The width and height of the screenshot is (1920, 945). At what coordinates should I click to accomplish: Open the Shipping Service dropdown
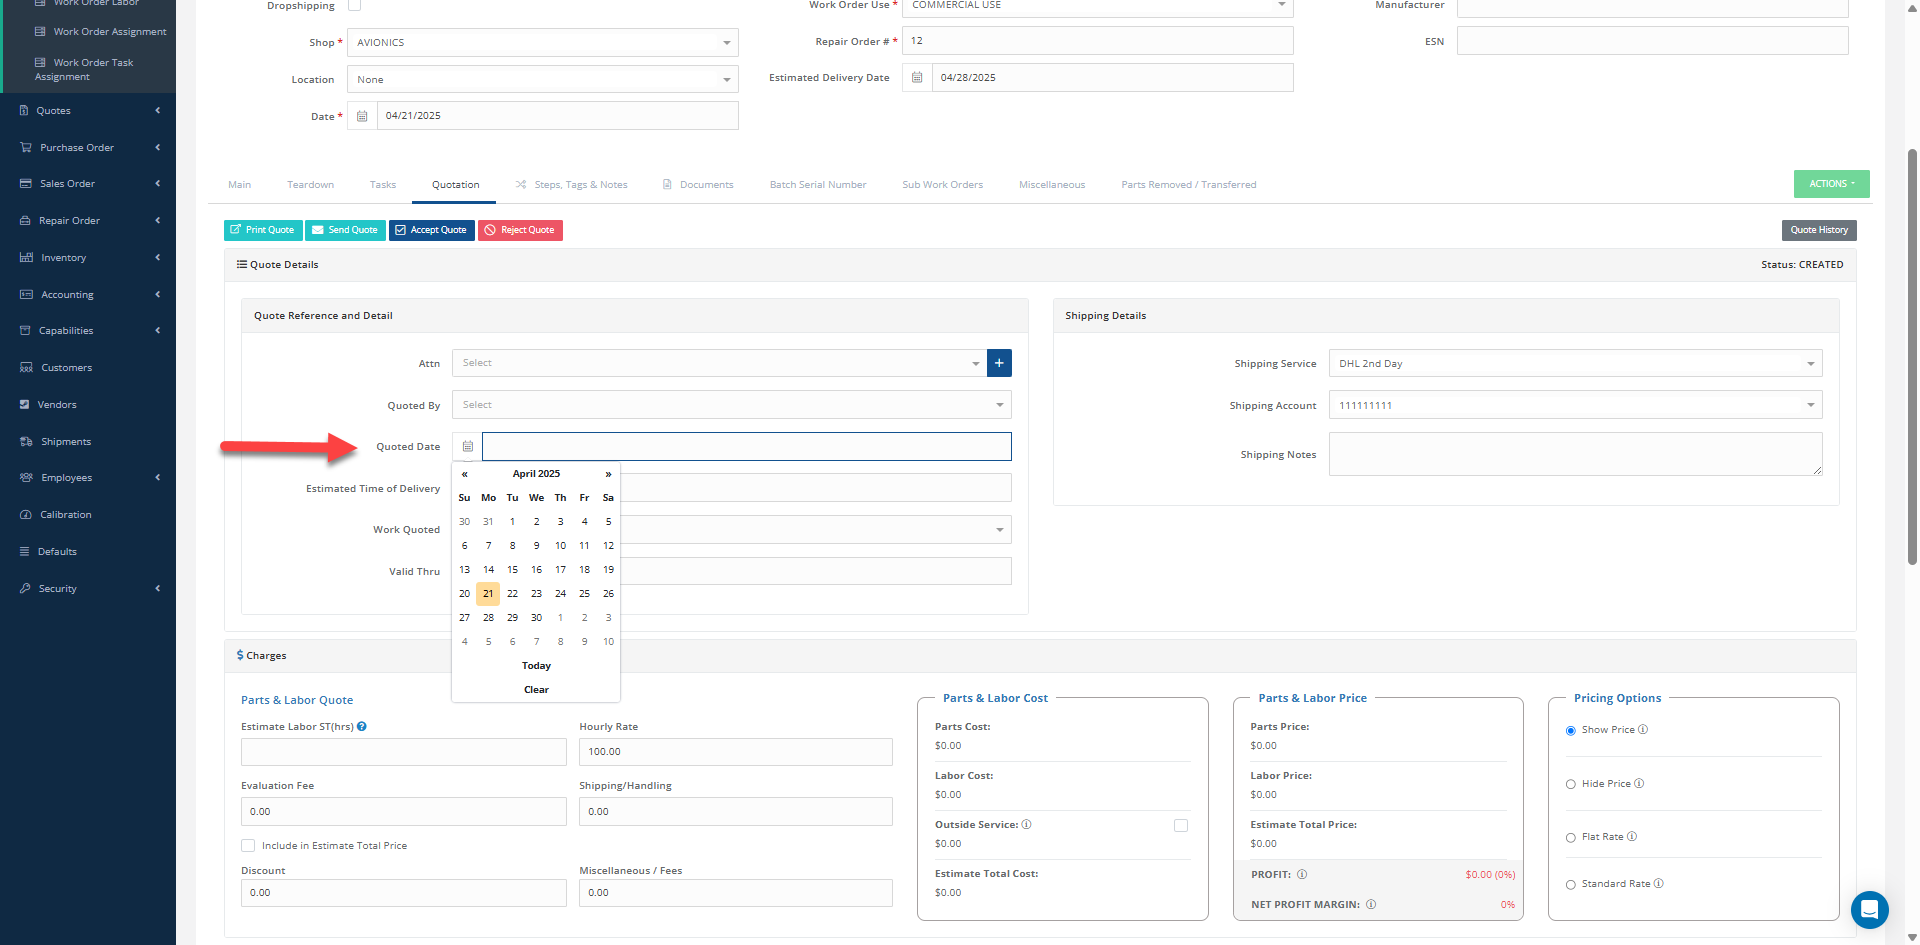(1575, 364)
